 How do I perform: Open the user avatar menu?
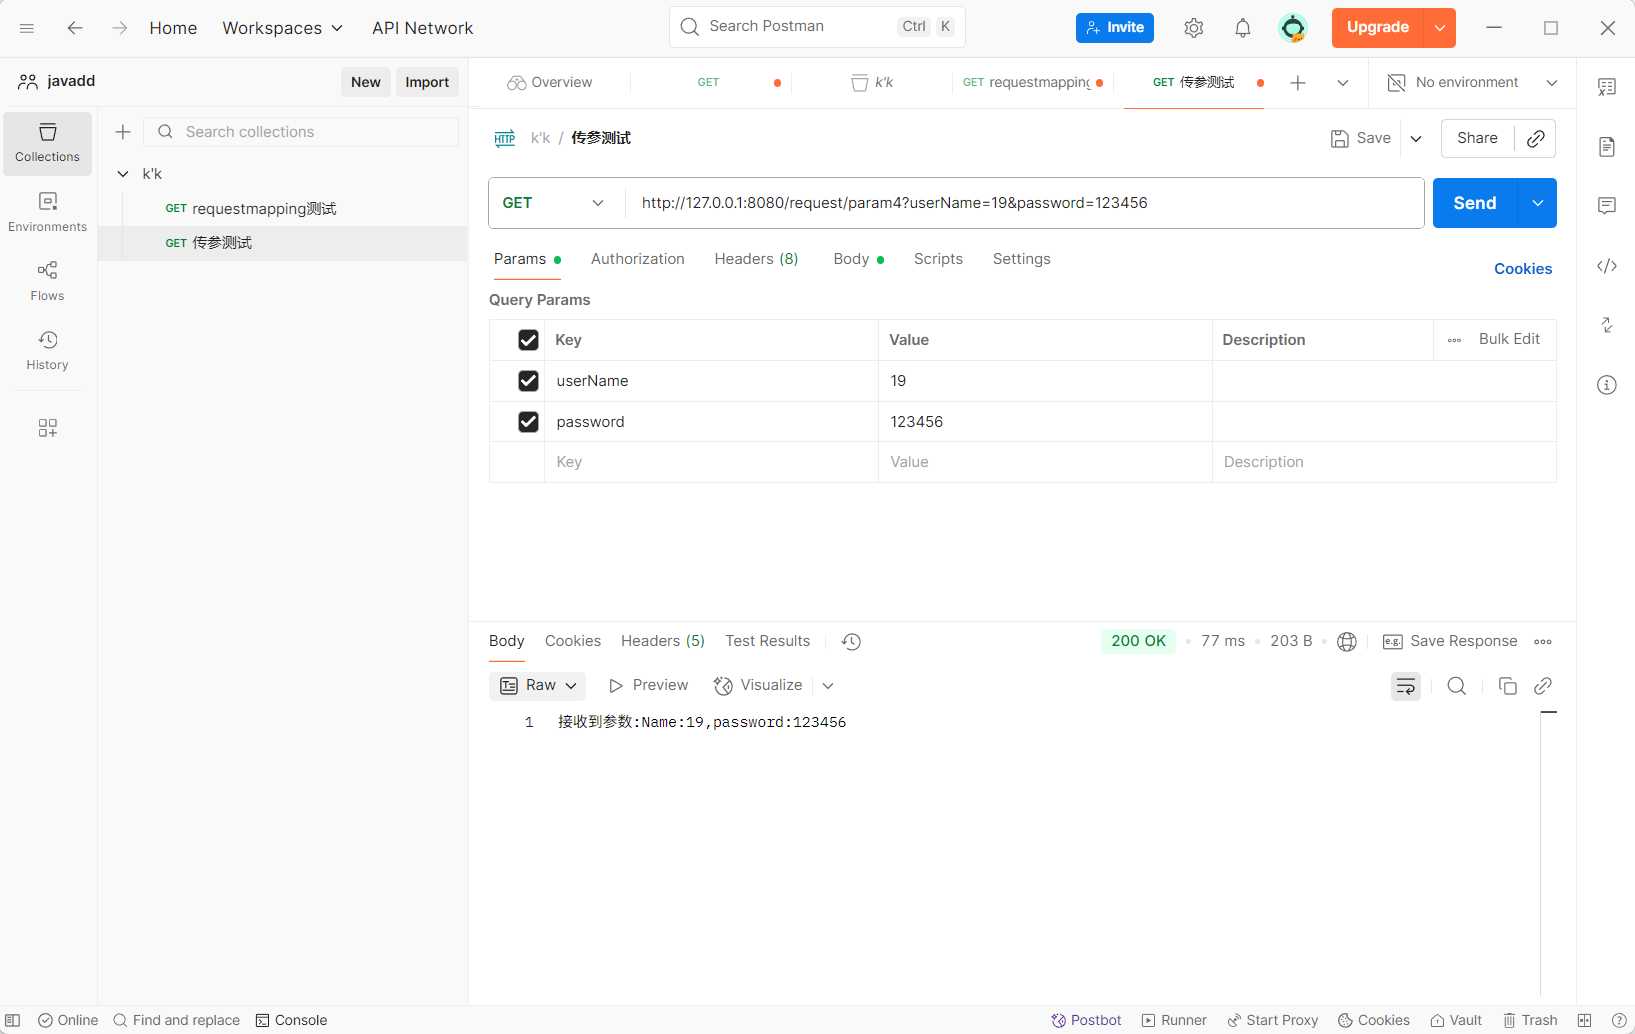1293,28
